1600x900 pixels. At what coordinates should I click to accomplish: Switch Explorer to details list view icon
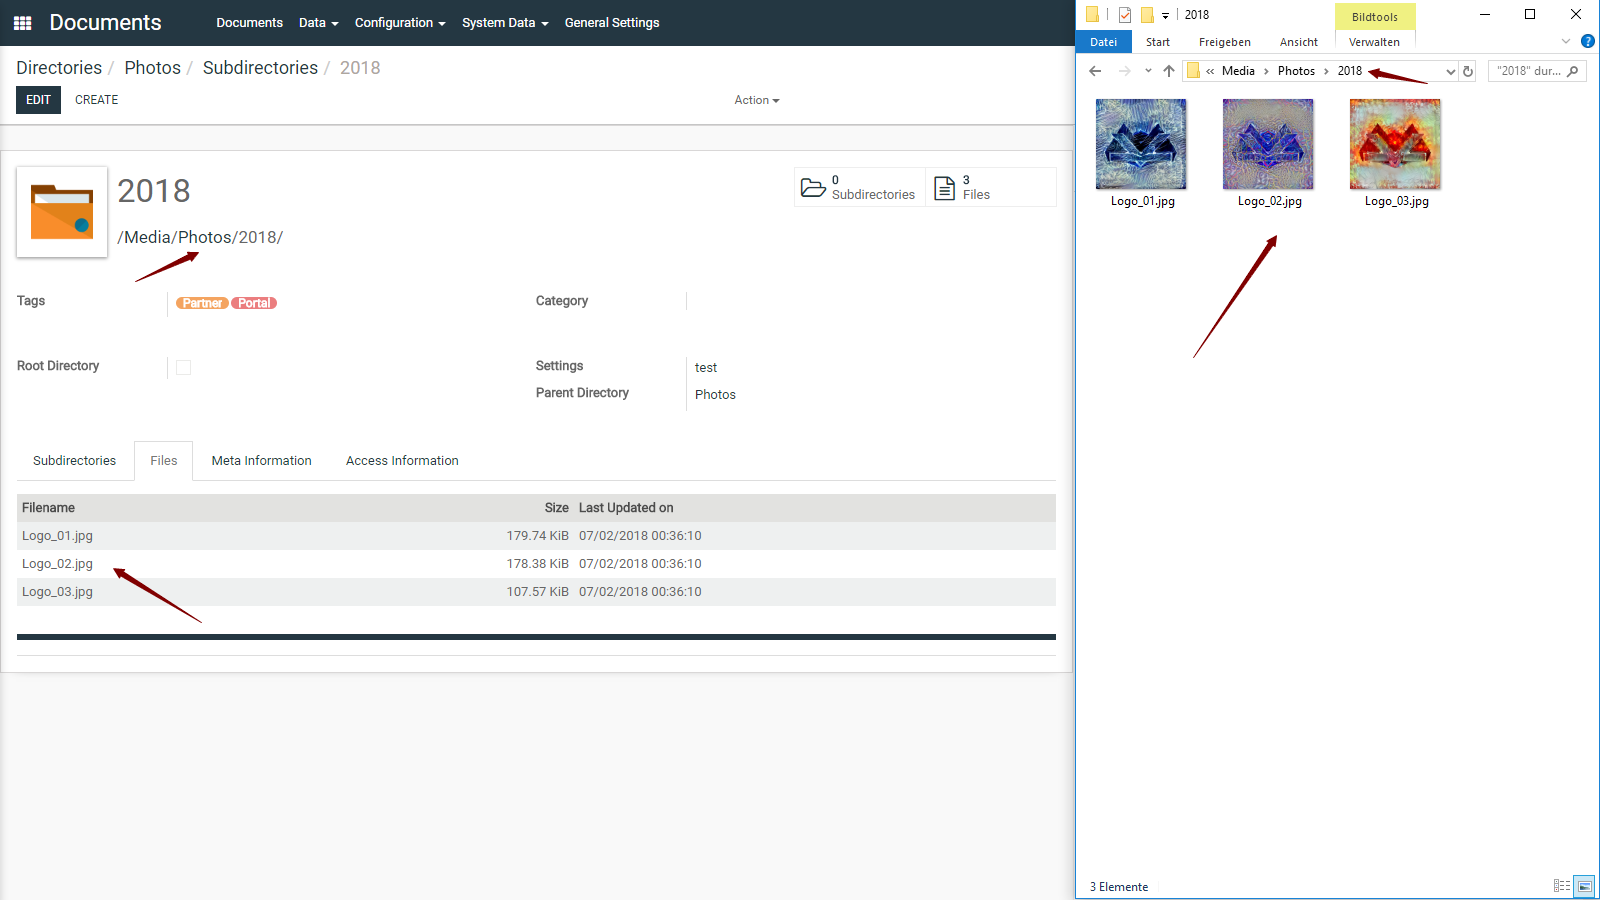[x=1561, y=886]
